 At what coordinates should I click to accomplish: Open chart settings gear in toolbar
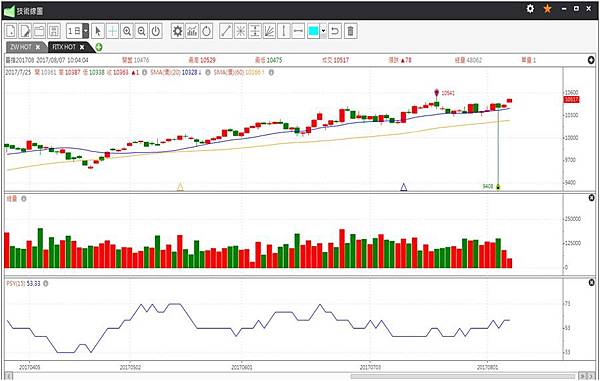point(178,31)
